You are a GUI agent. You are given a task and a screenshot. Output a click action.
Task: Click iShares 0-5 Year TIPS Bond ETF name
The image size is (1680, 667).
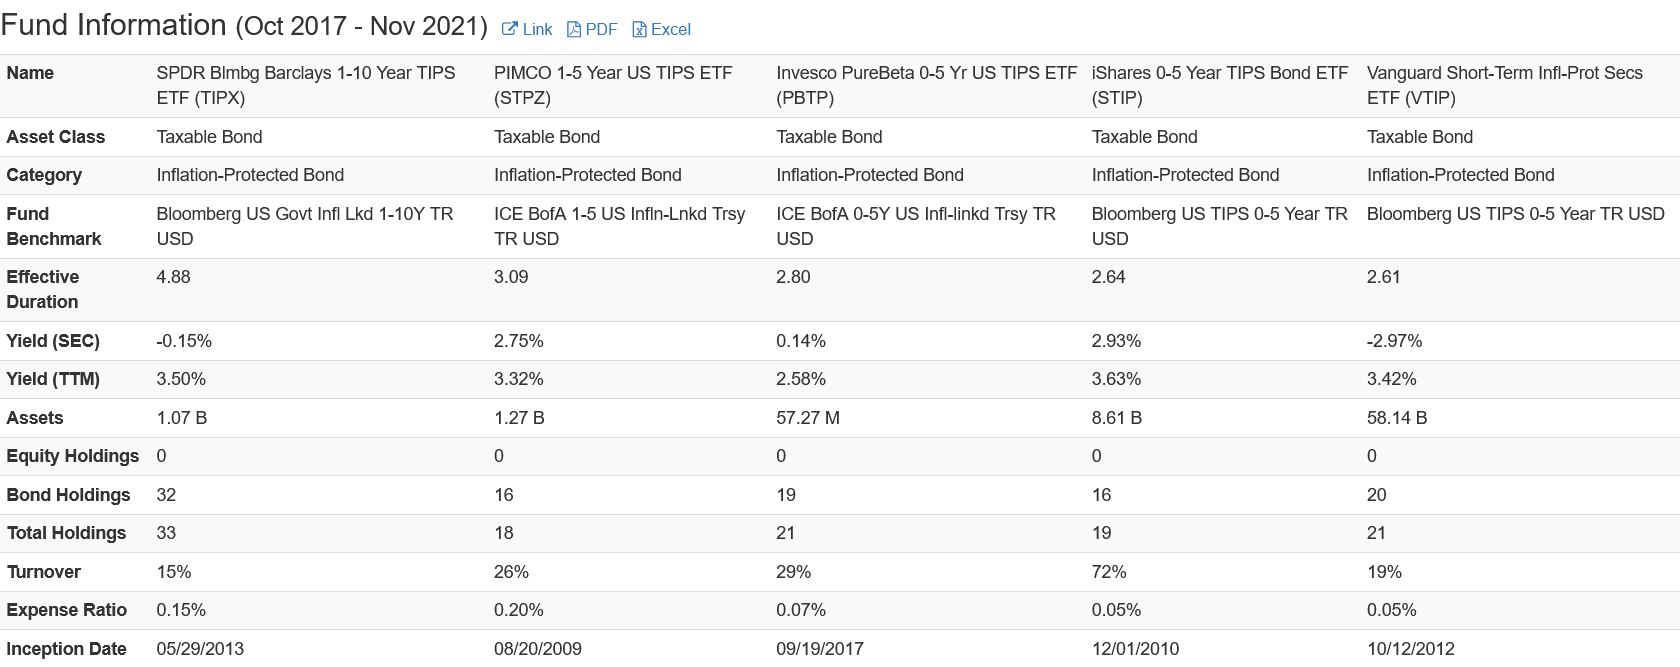pos(1220,85)
